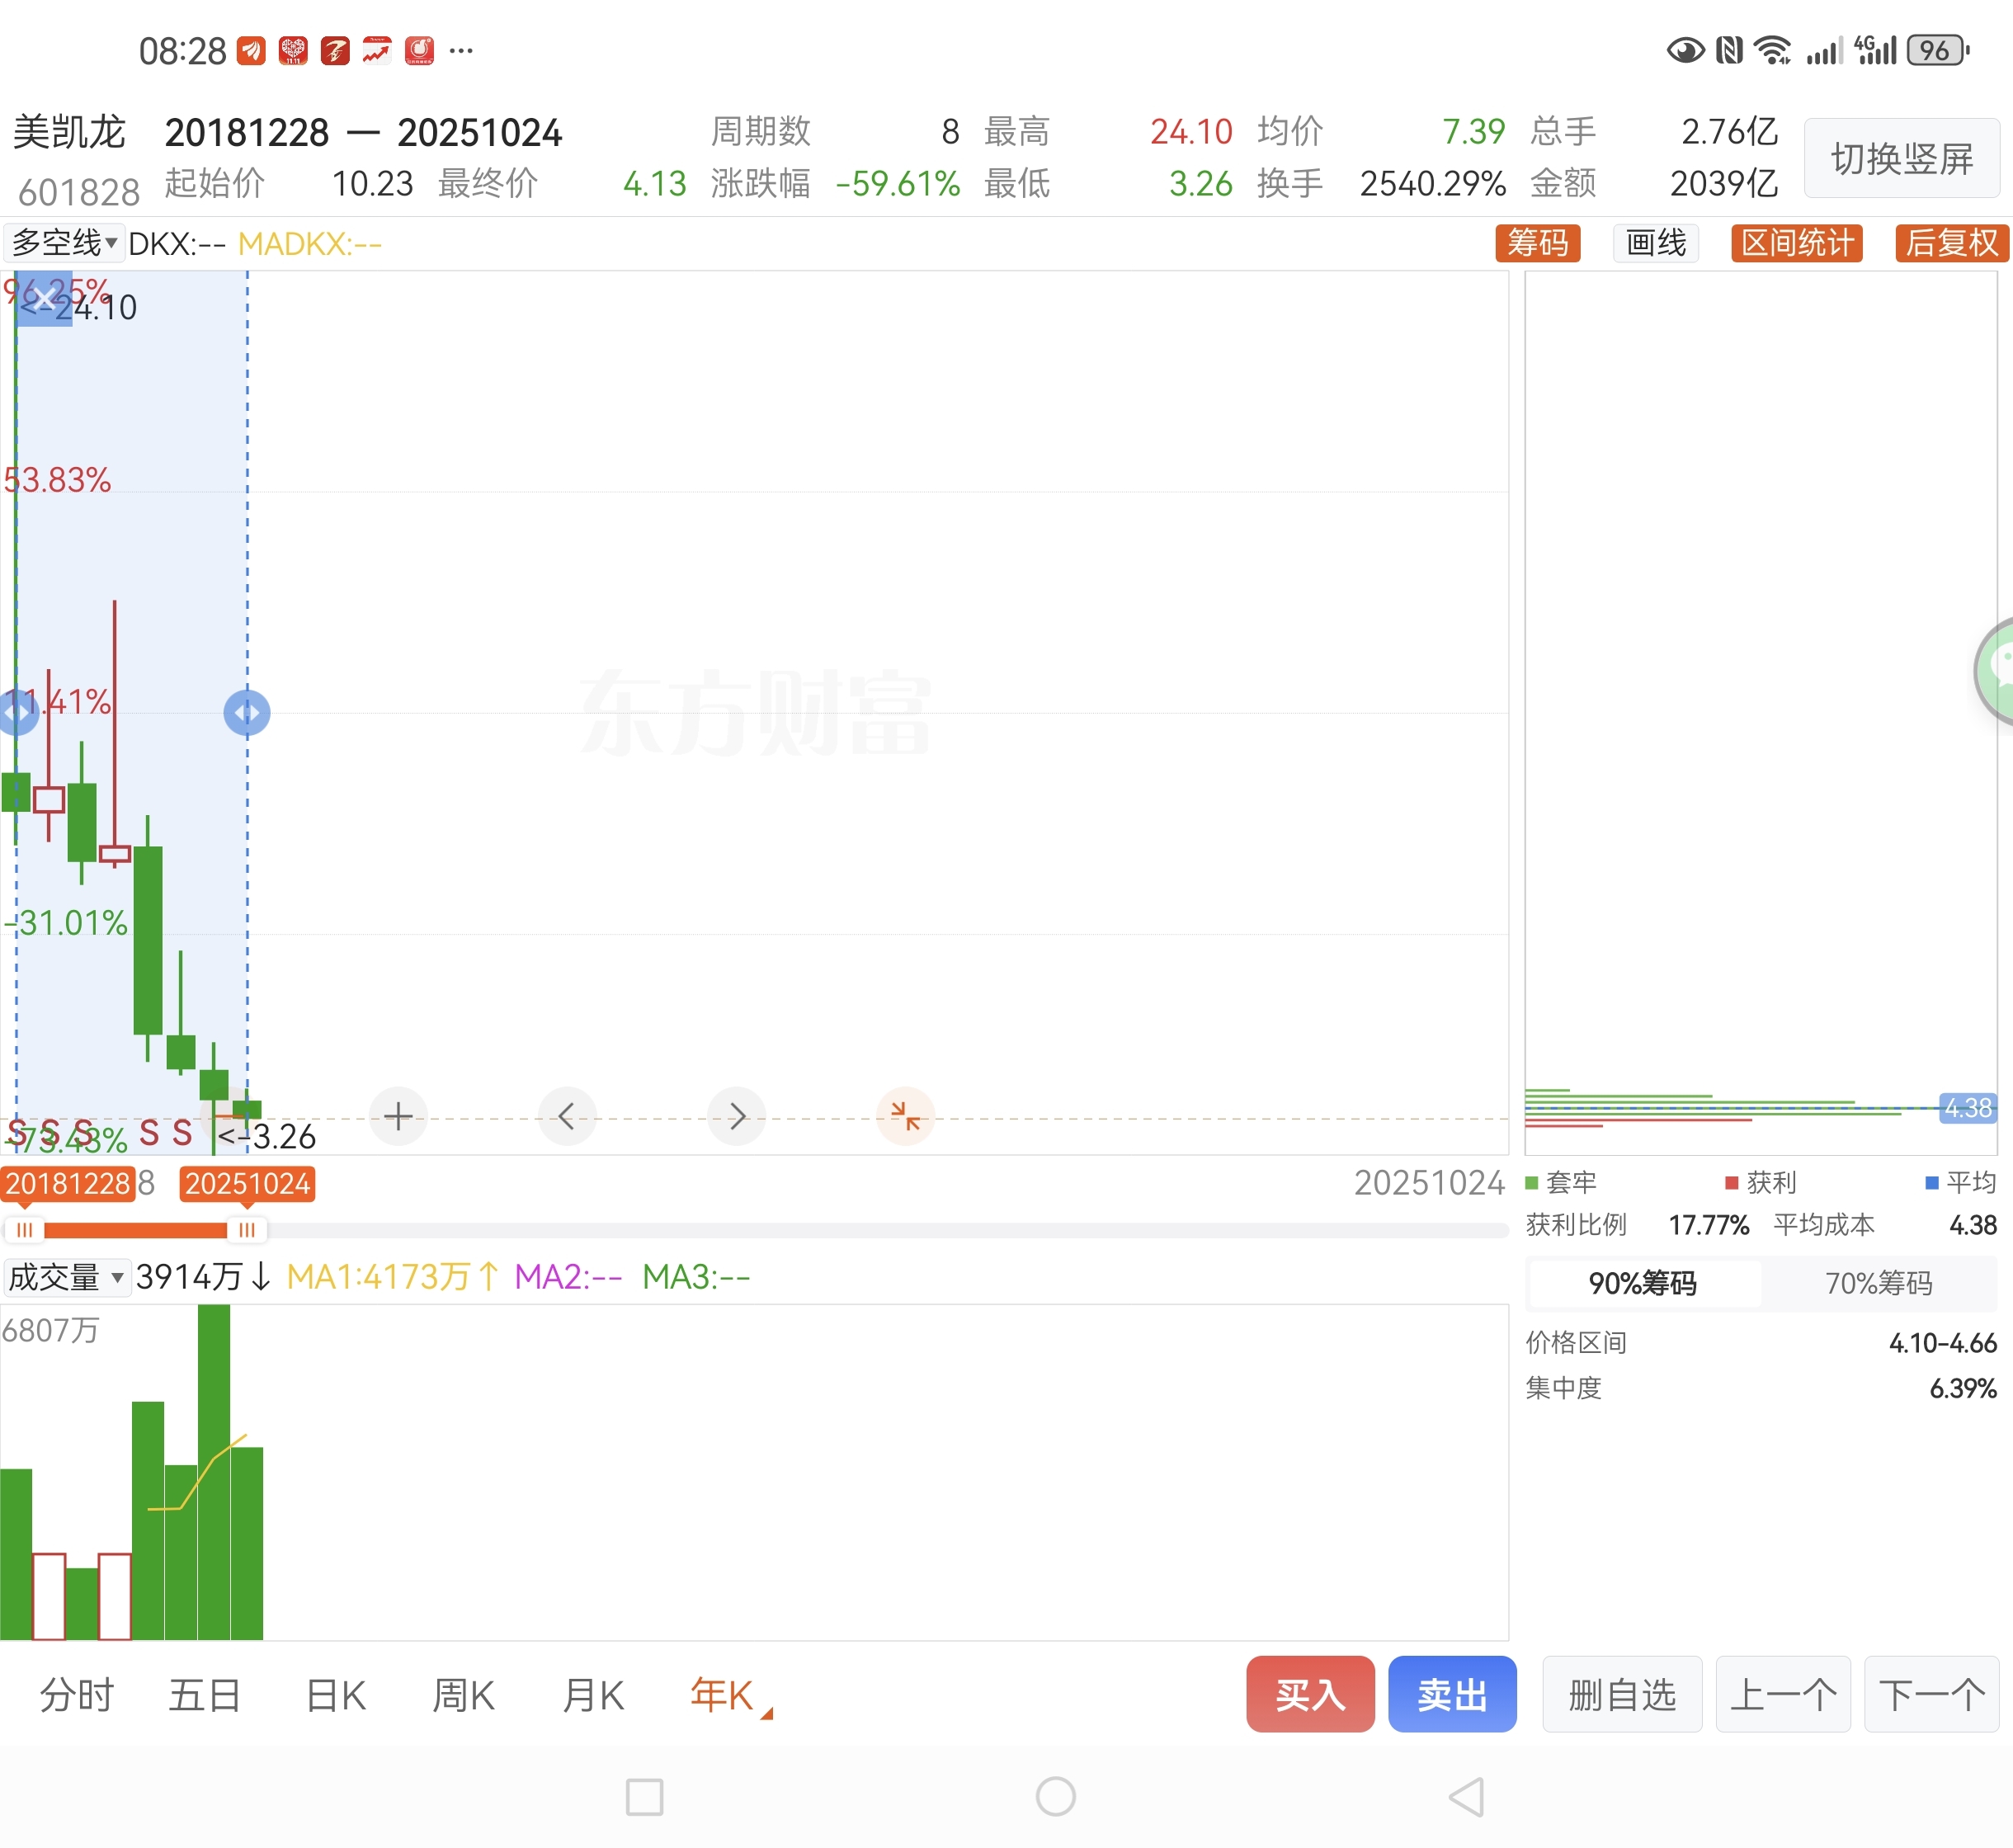Click the plus zoom-in chart icon
The image size is (2013, 1848).
coord(398,1116)
